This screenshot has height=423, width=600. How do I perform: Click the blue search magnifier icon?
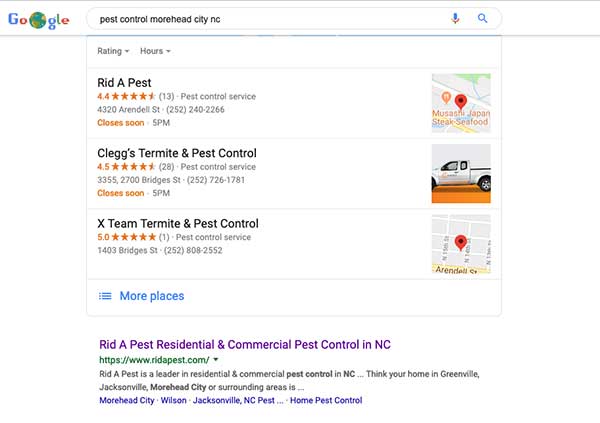[483, 18]
